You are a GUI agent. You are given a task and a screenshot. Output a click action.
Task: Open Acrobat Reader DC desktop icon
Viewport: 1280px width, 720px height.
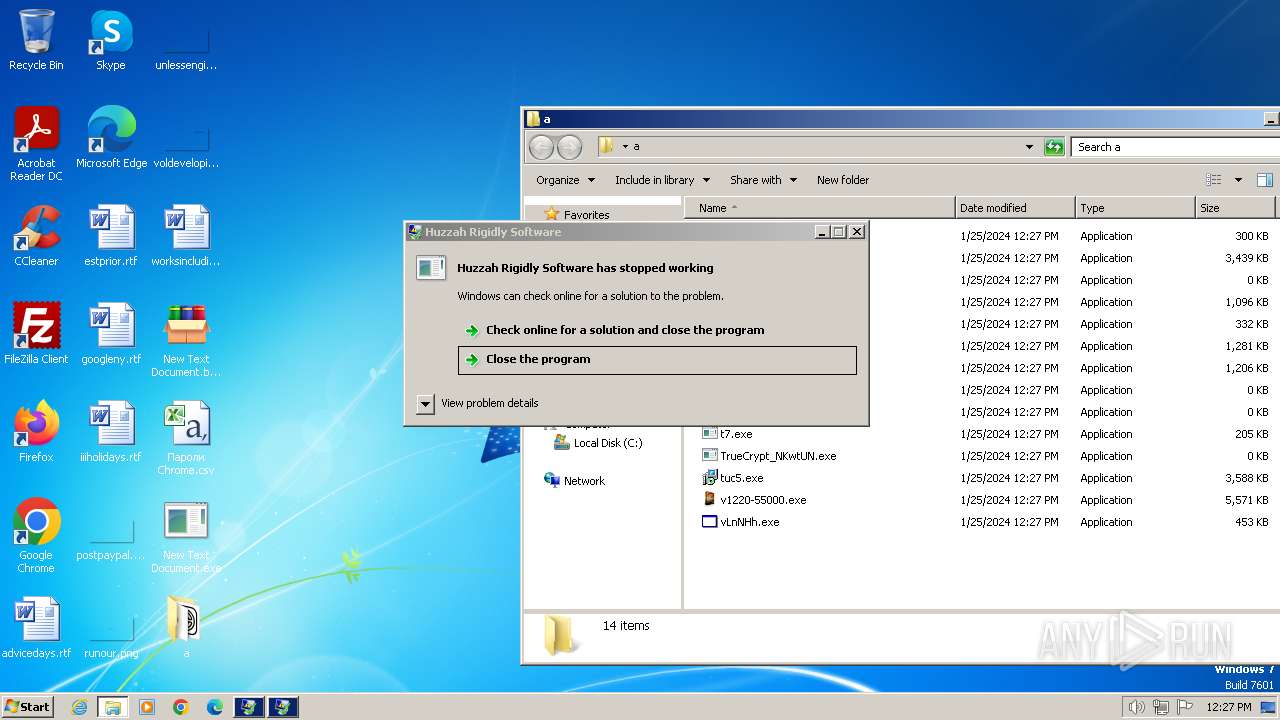36,143
